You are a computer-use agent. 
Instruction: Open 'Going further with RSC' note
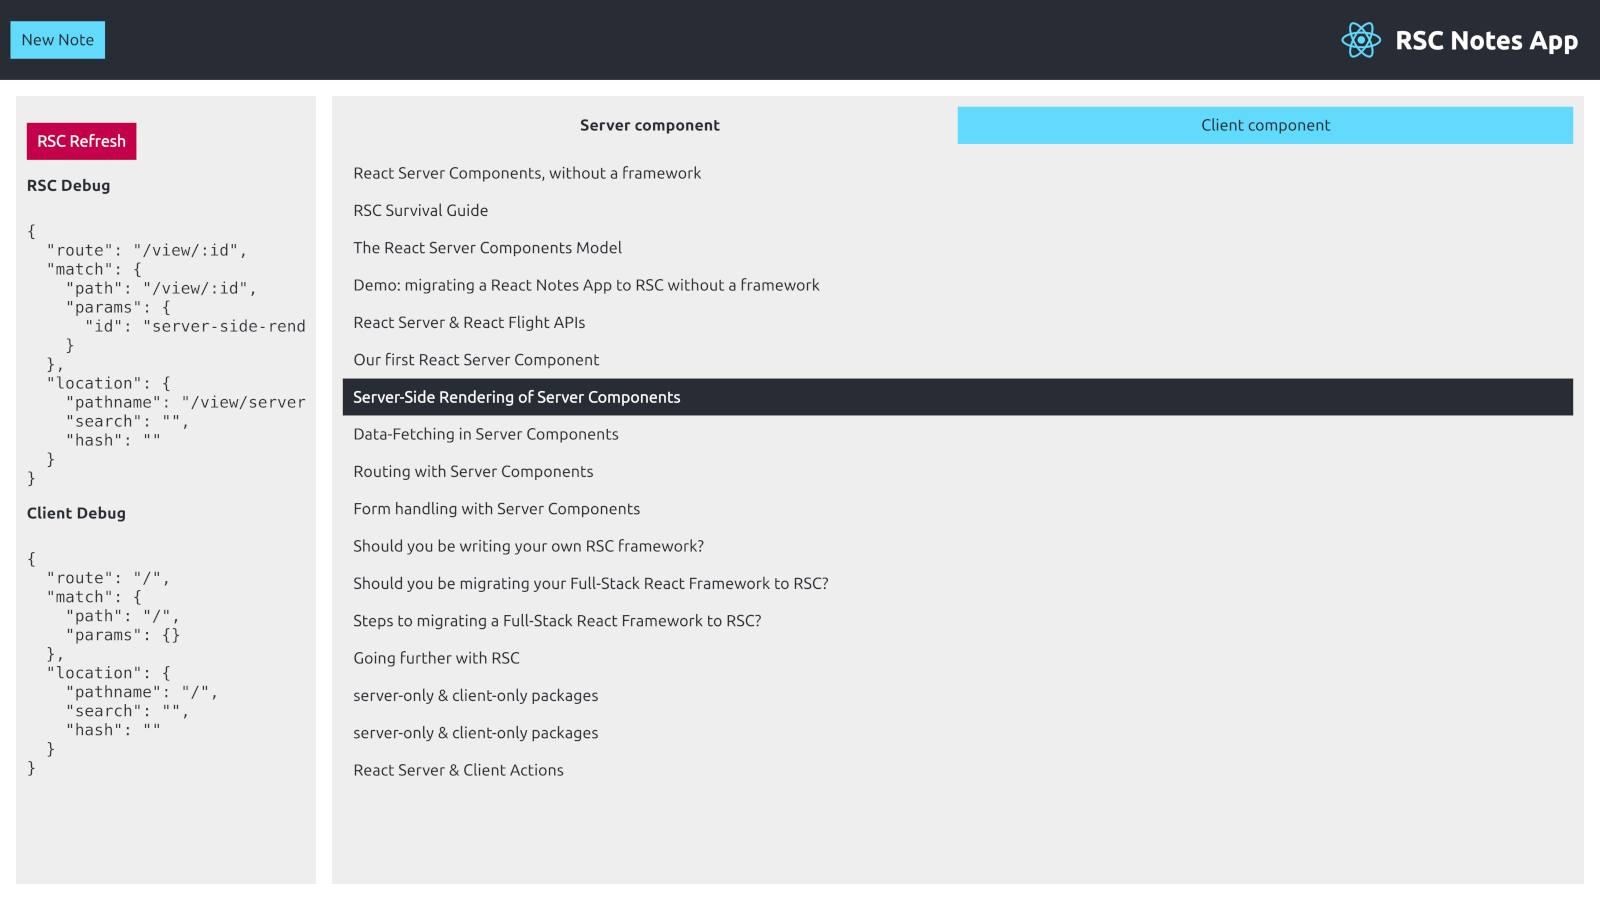(436, 658)
